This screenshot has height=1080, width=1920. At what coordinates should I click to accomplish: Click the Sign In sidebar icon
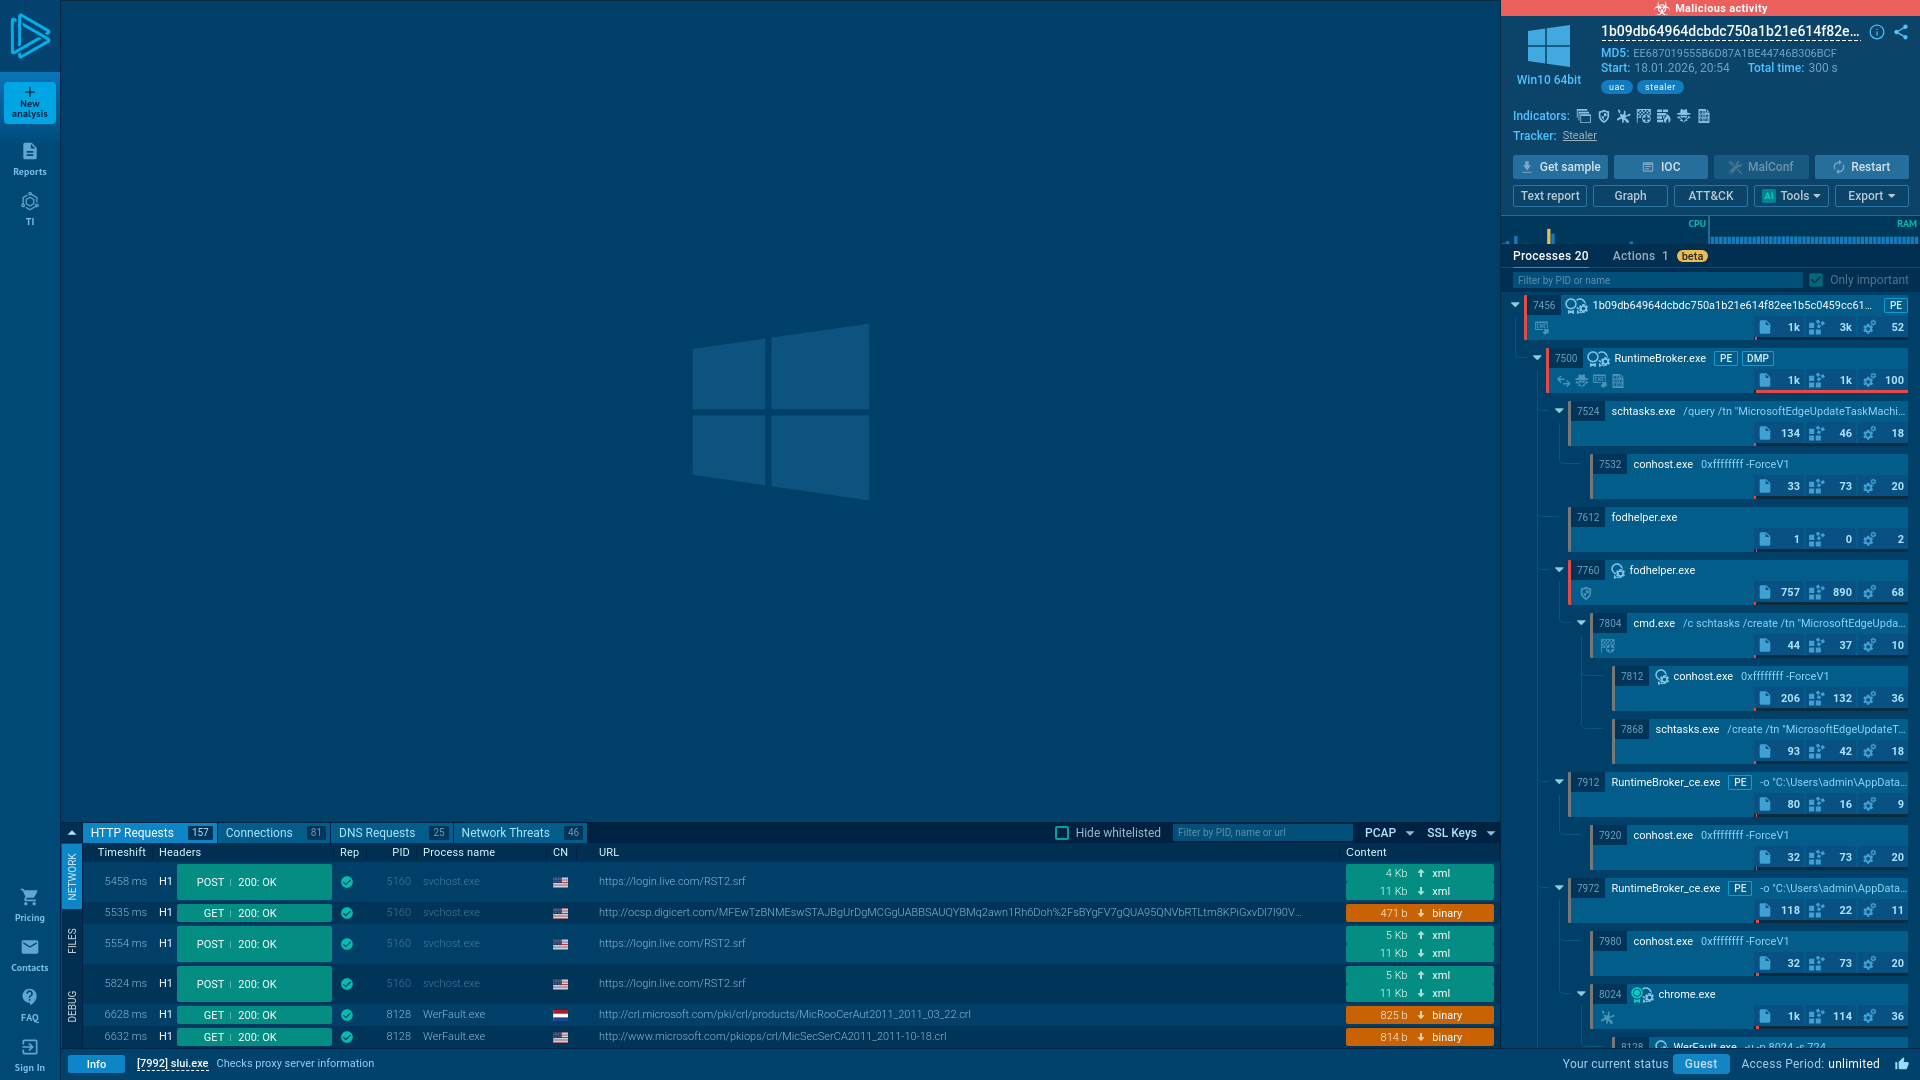[30, 1047]
